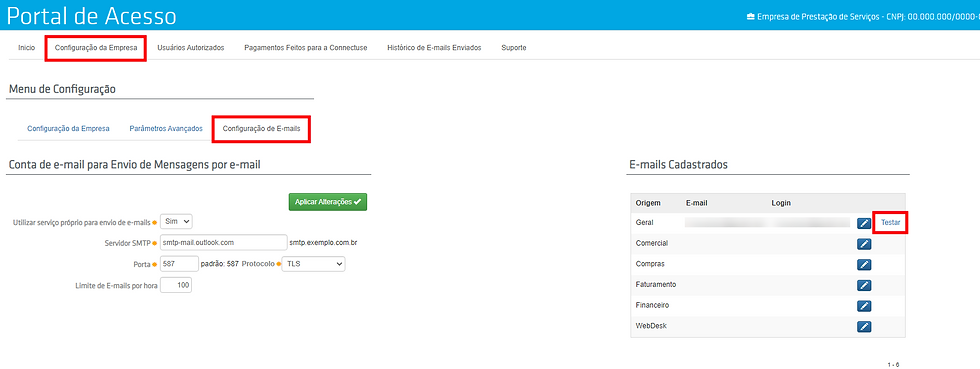
Task: Click the Testar link for Geral
Action: (890, 223)
